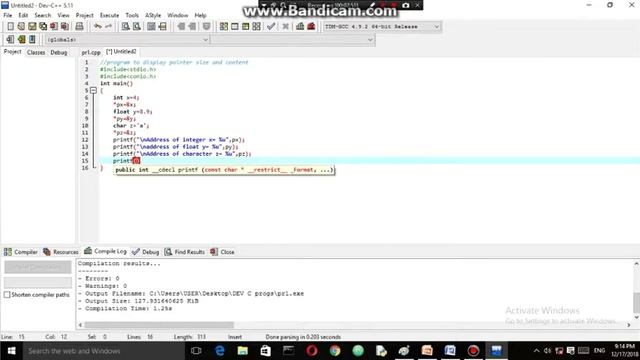Select the Project side panel tab
This screenshot has height=360, width=640.
coord(12,52)
